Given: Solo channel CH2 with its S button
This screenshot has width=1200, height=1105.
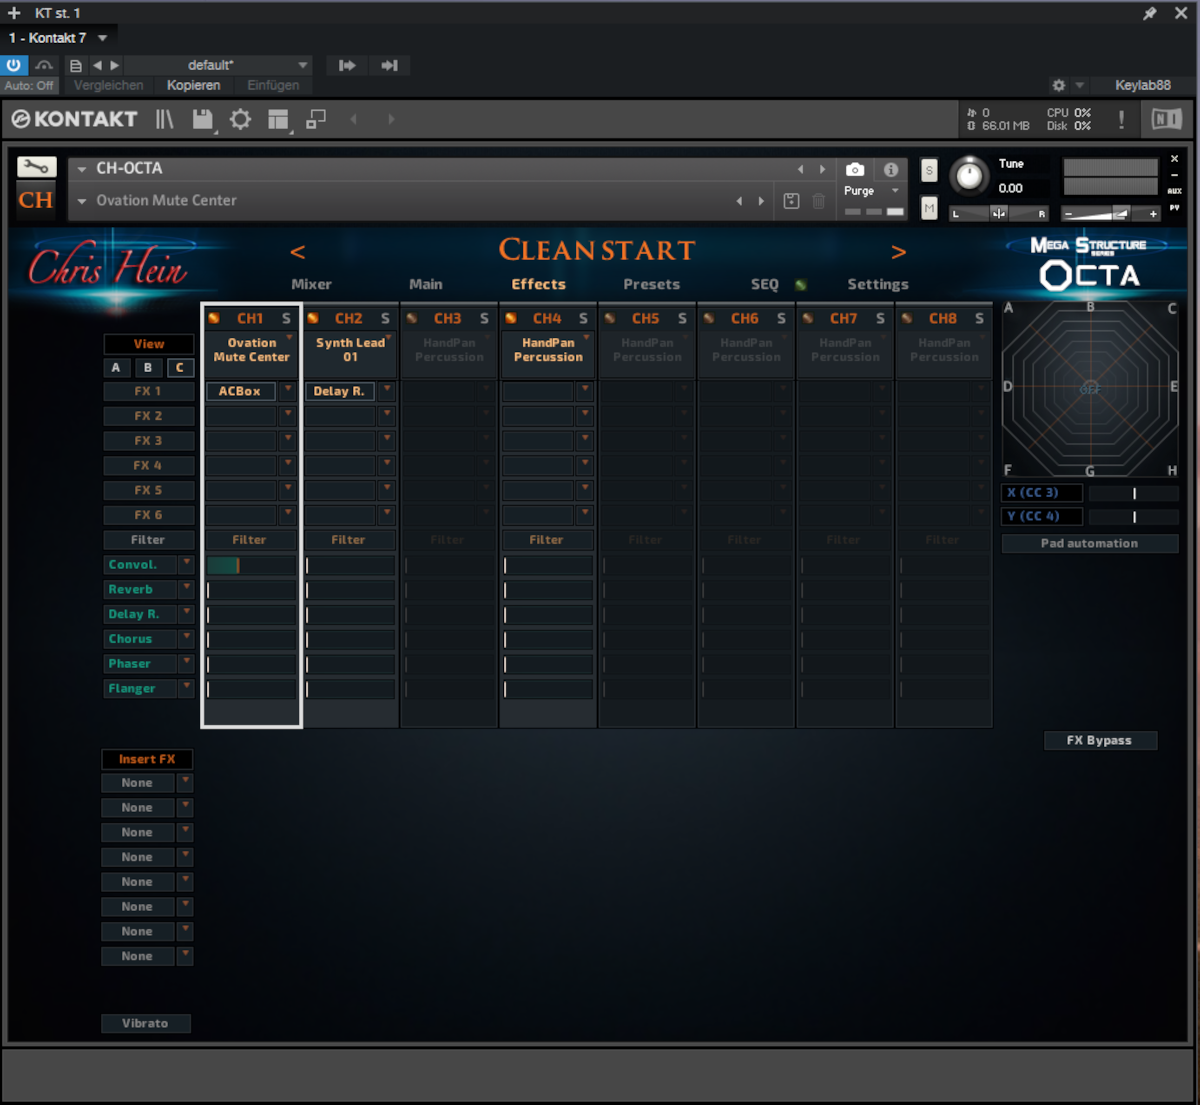Looking at the screenshot, I should coord(385,318).
